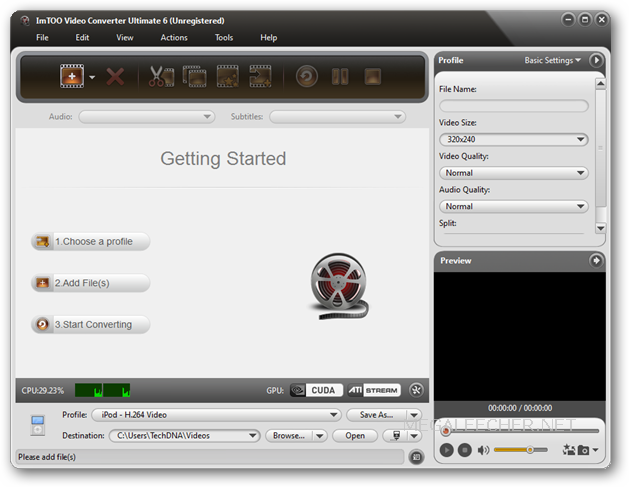Image resolution: width=629 pixels, height=487 pixels.
Task: Click the Add Output Profile arrow icon
Action: [x=260, y=76]
